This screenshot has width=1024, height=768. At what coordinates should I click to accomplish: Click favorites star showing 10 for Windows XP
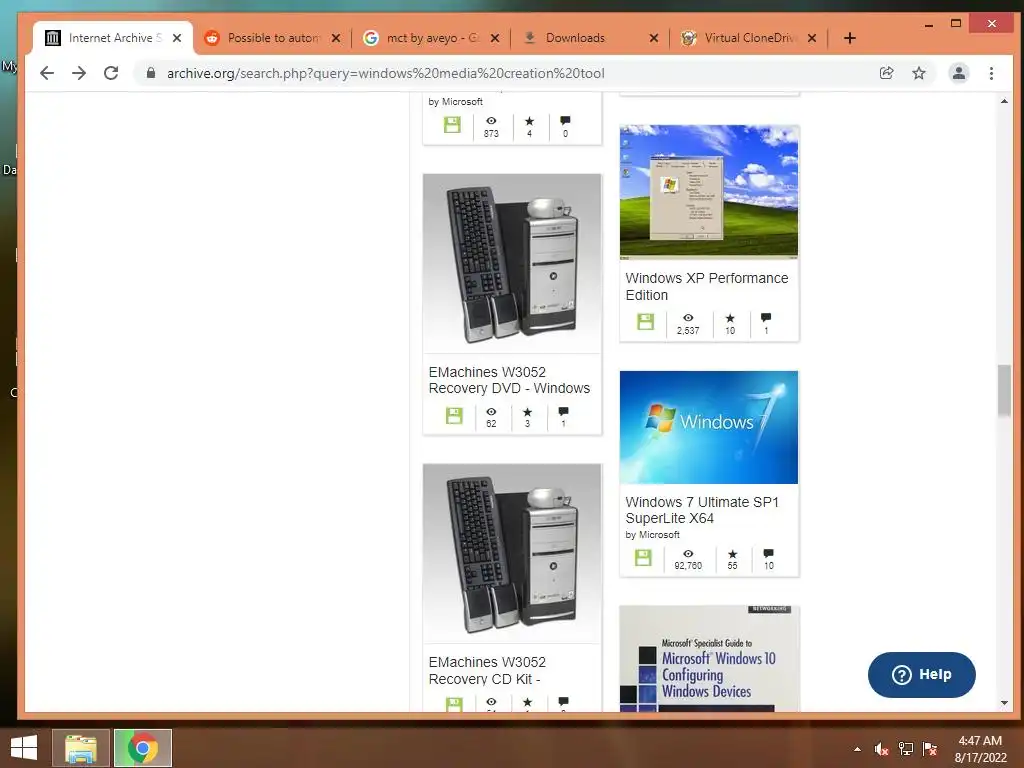730,318
